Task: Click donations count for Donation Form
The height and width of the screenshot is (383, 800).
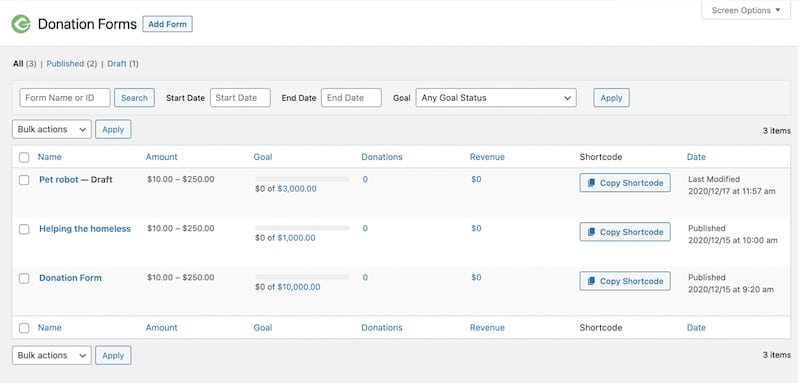Action: (x=365, y=278)
